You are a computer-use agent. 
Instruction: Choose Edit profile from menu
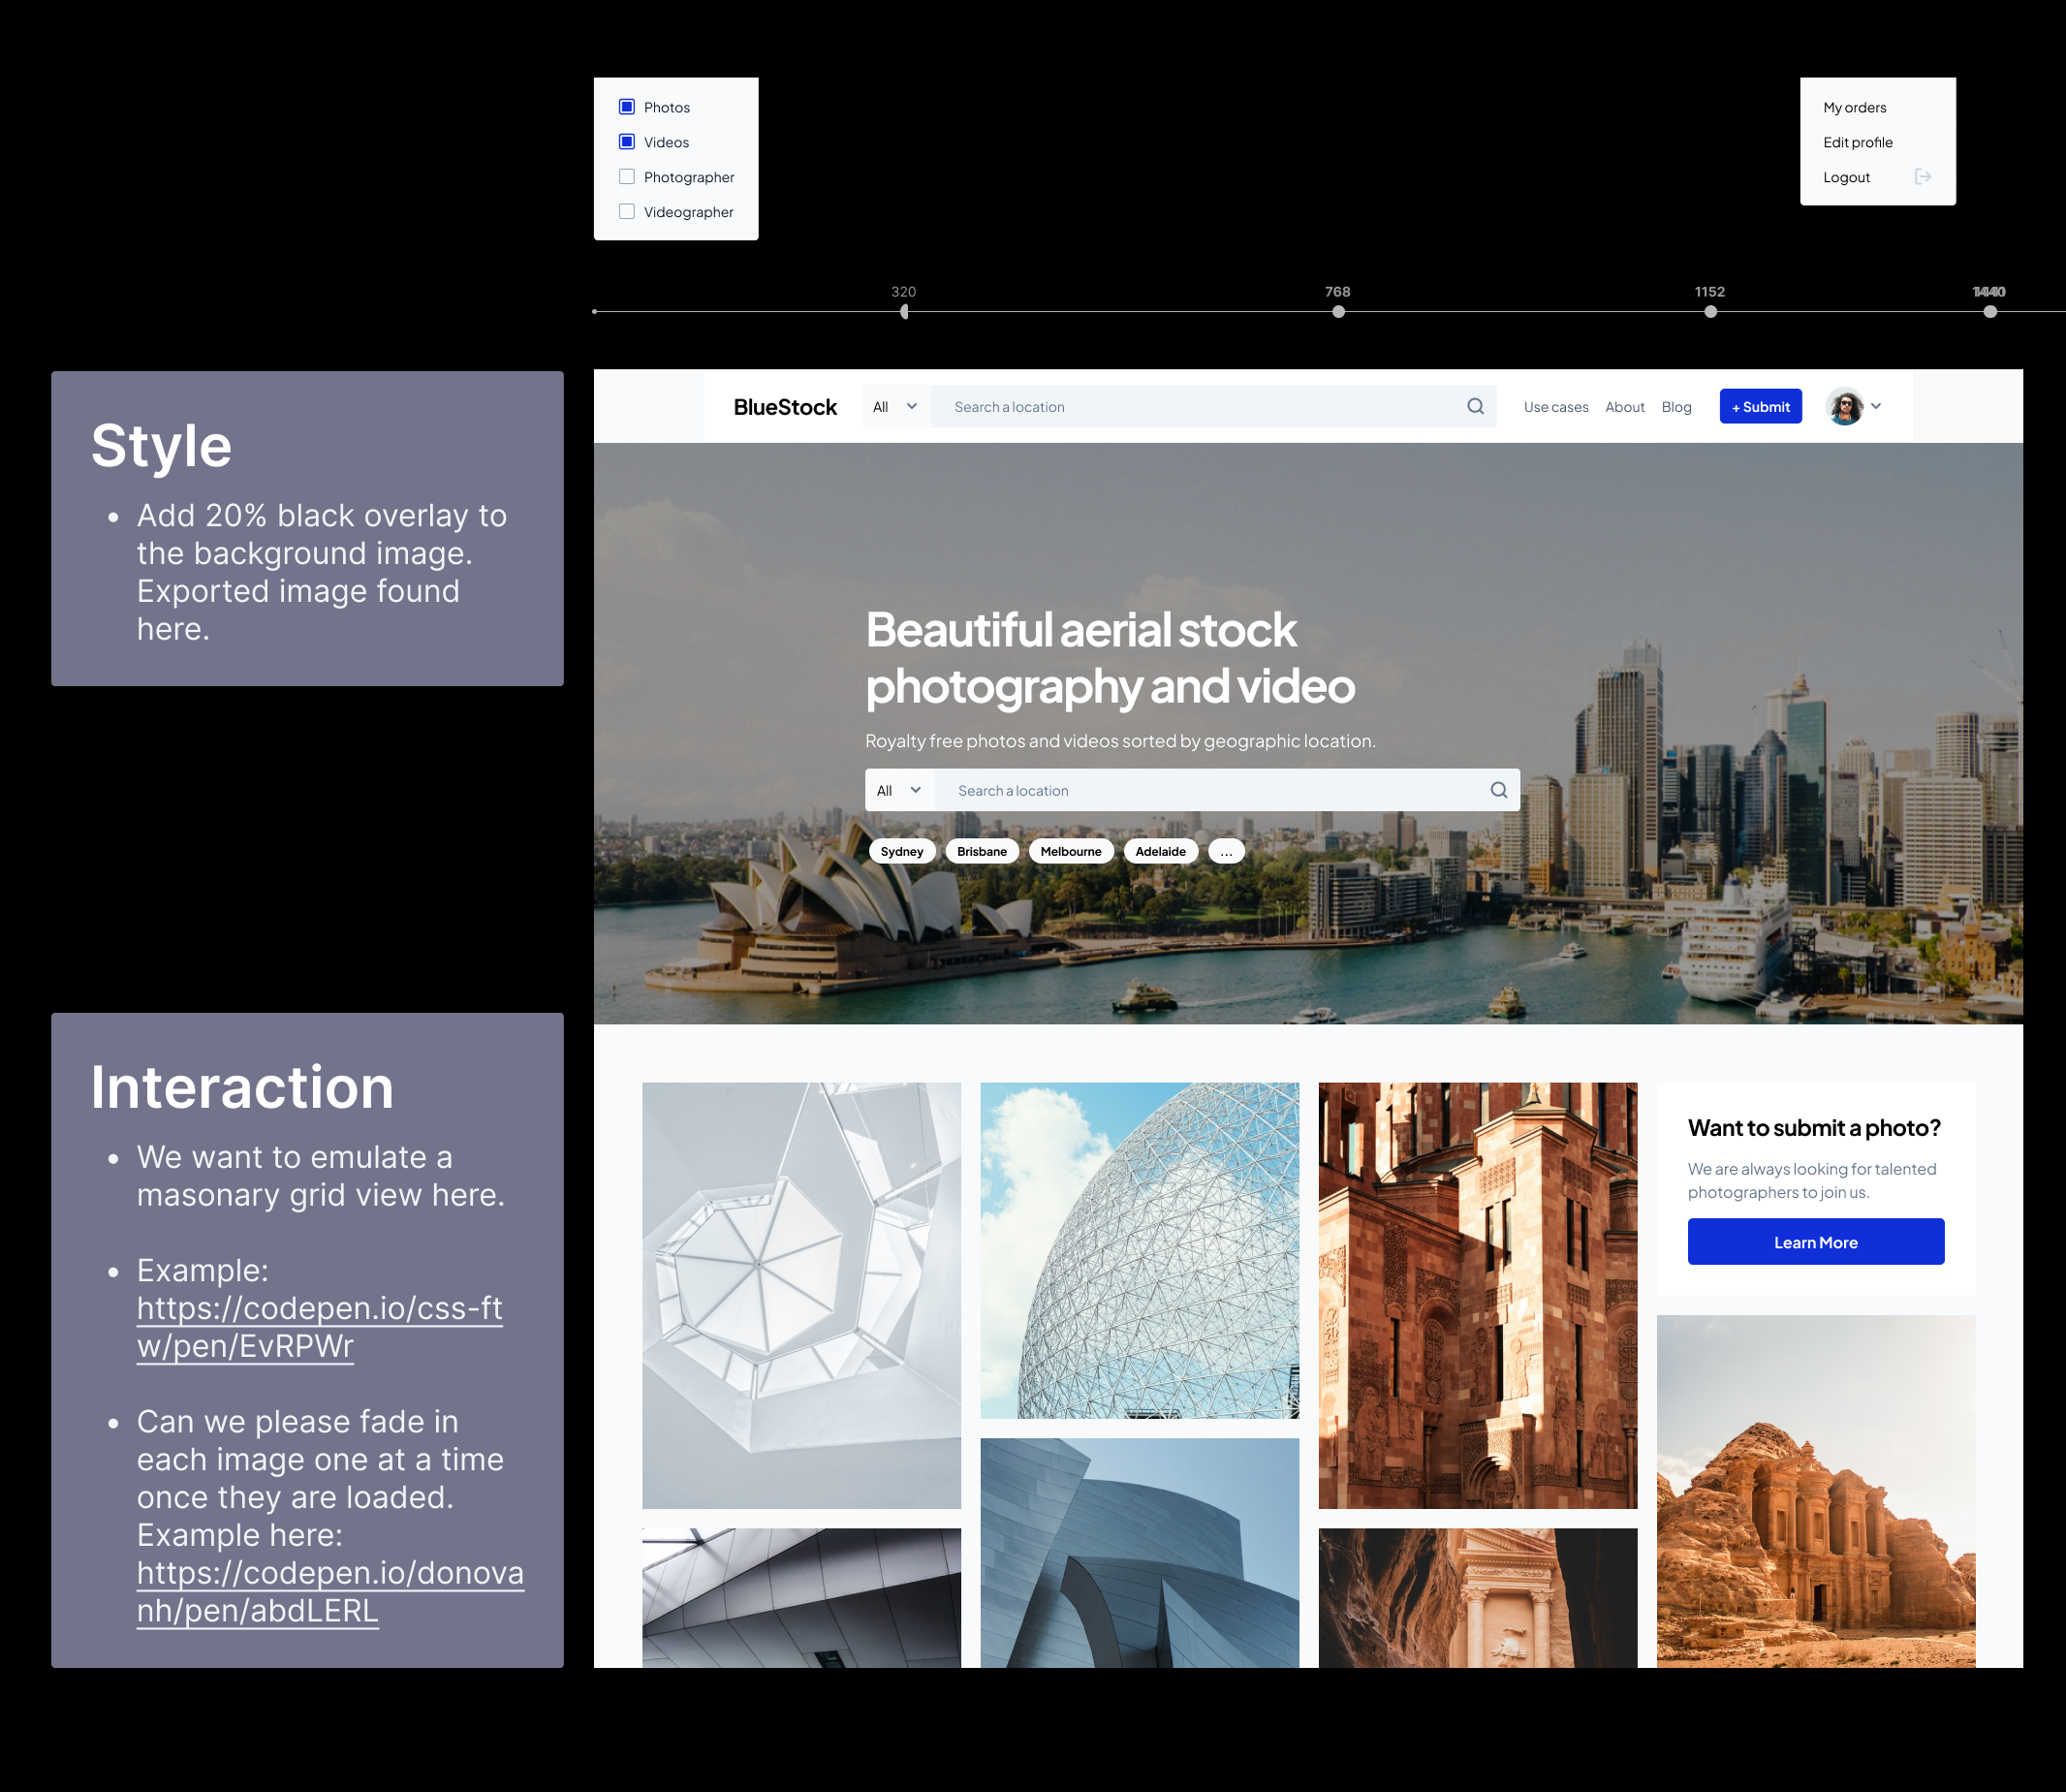coord(1857,142)
